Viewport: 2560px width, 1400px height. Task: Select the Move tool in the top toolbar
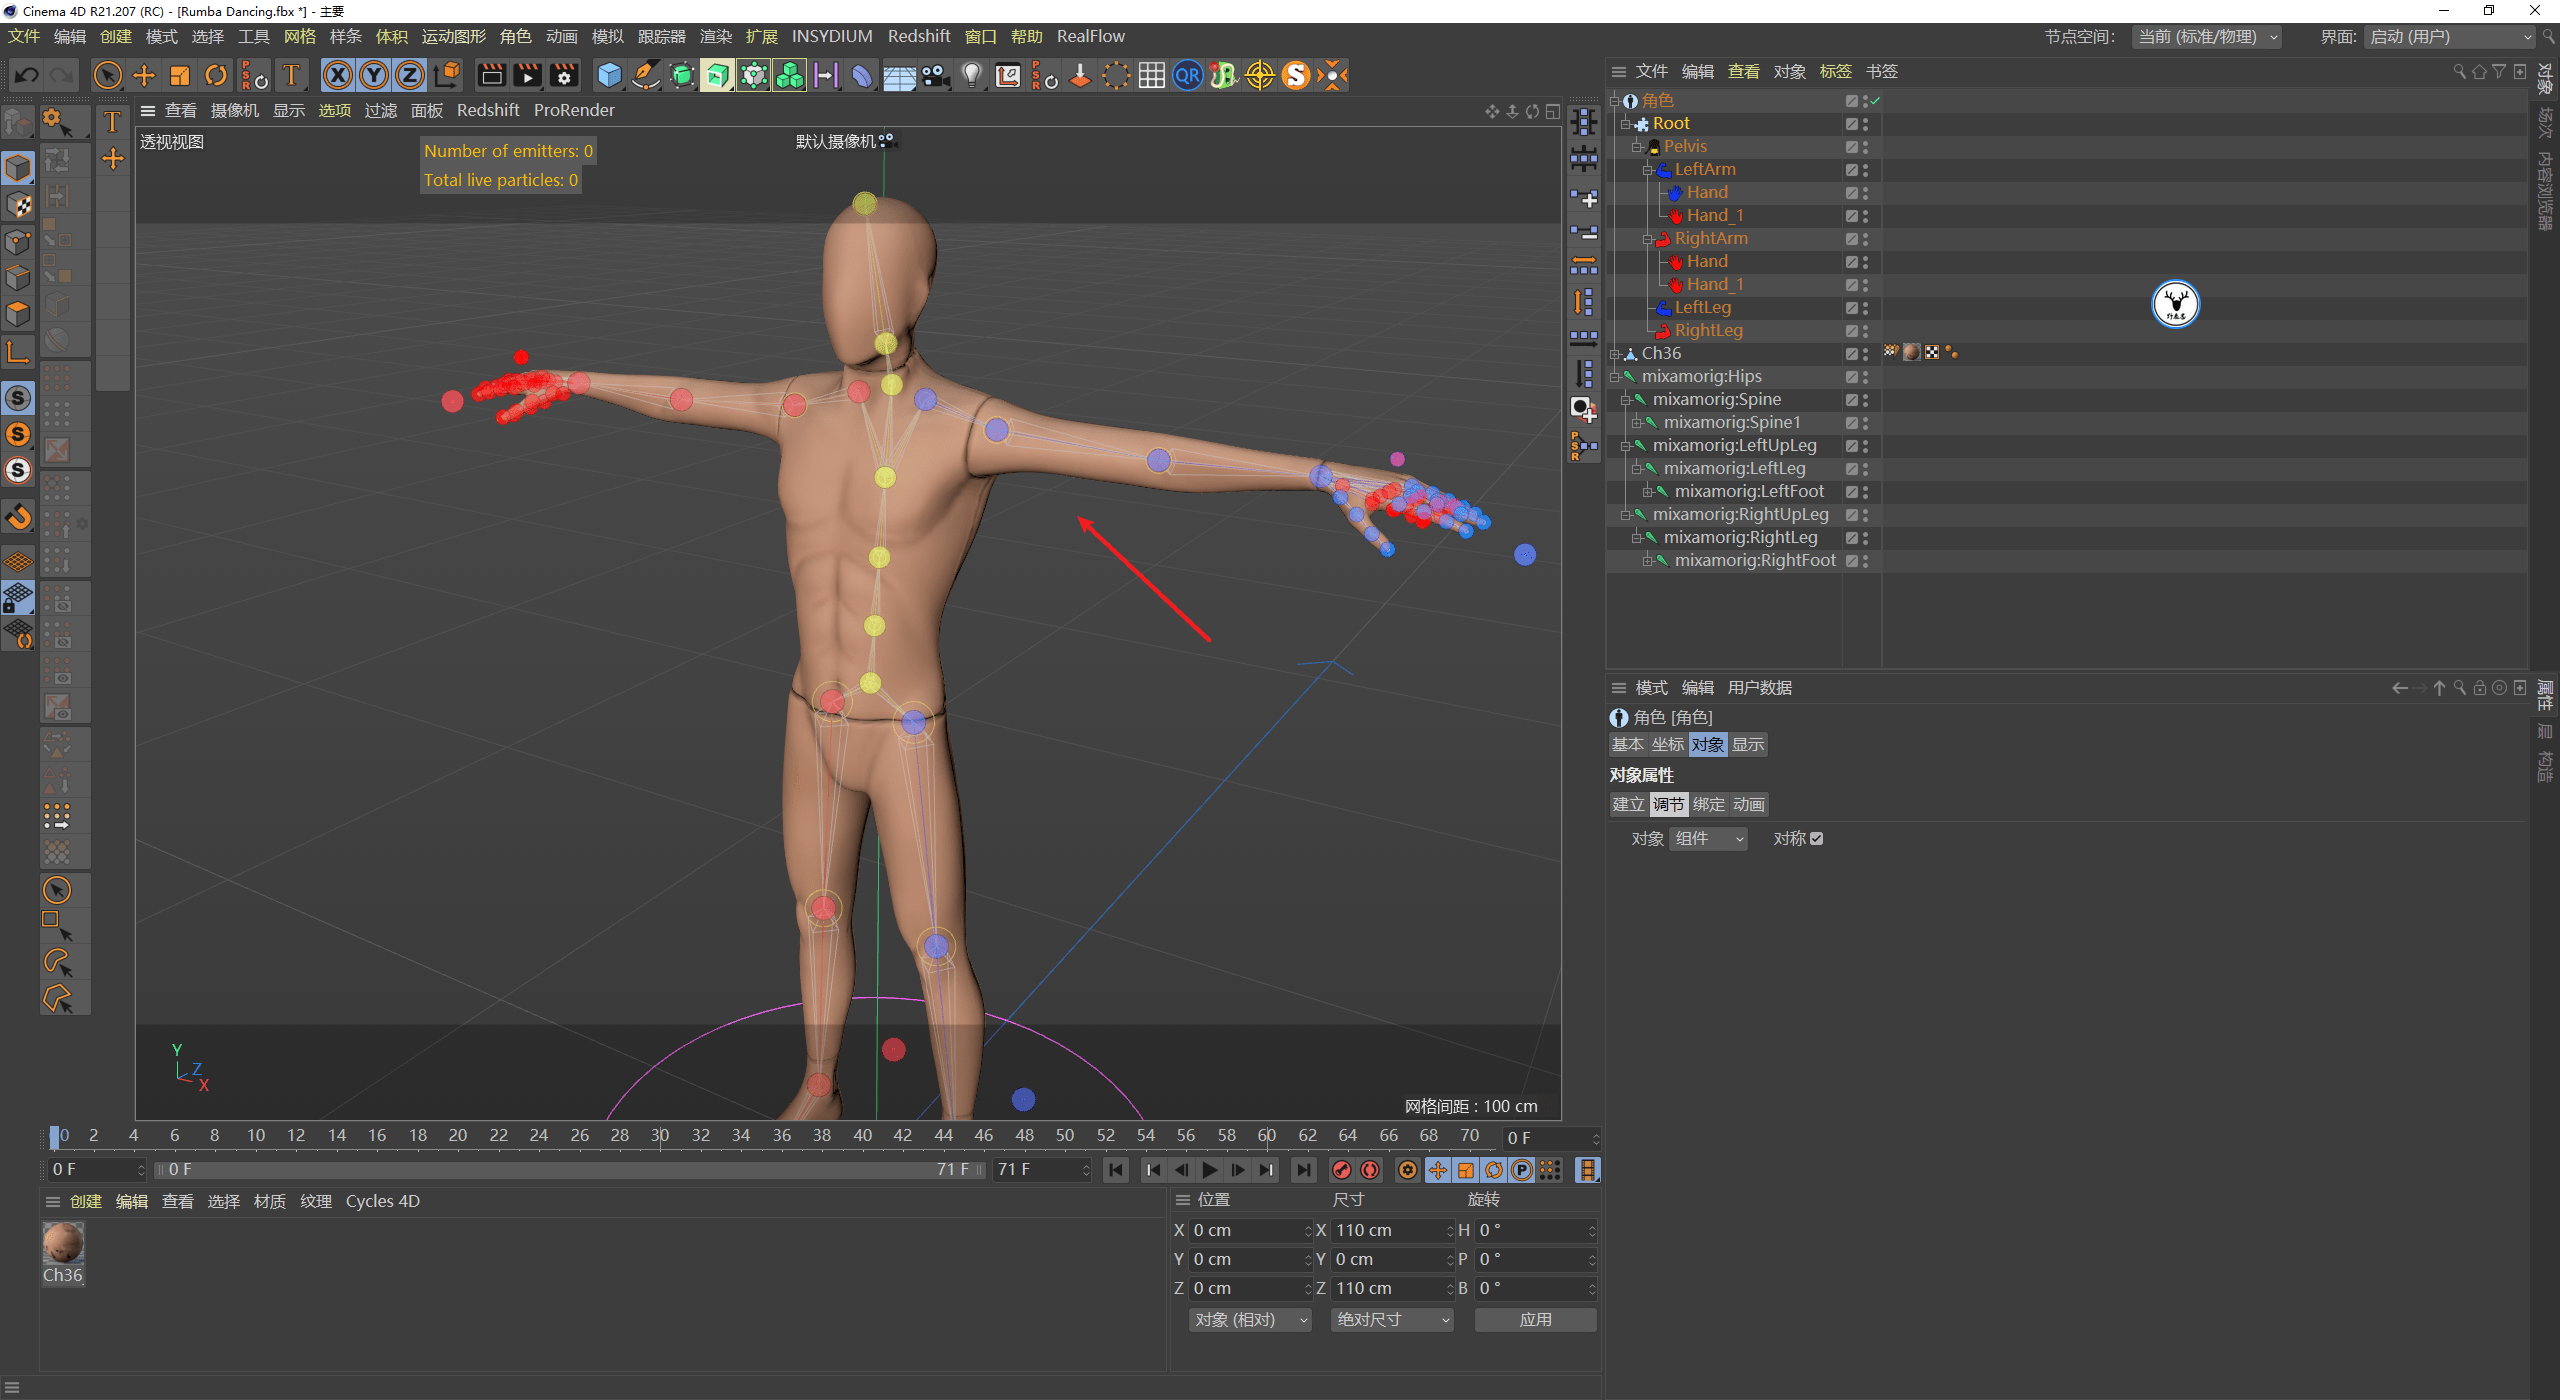point(143,75)
